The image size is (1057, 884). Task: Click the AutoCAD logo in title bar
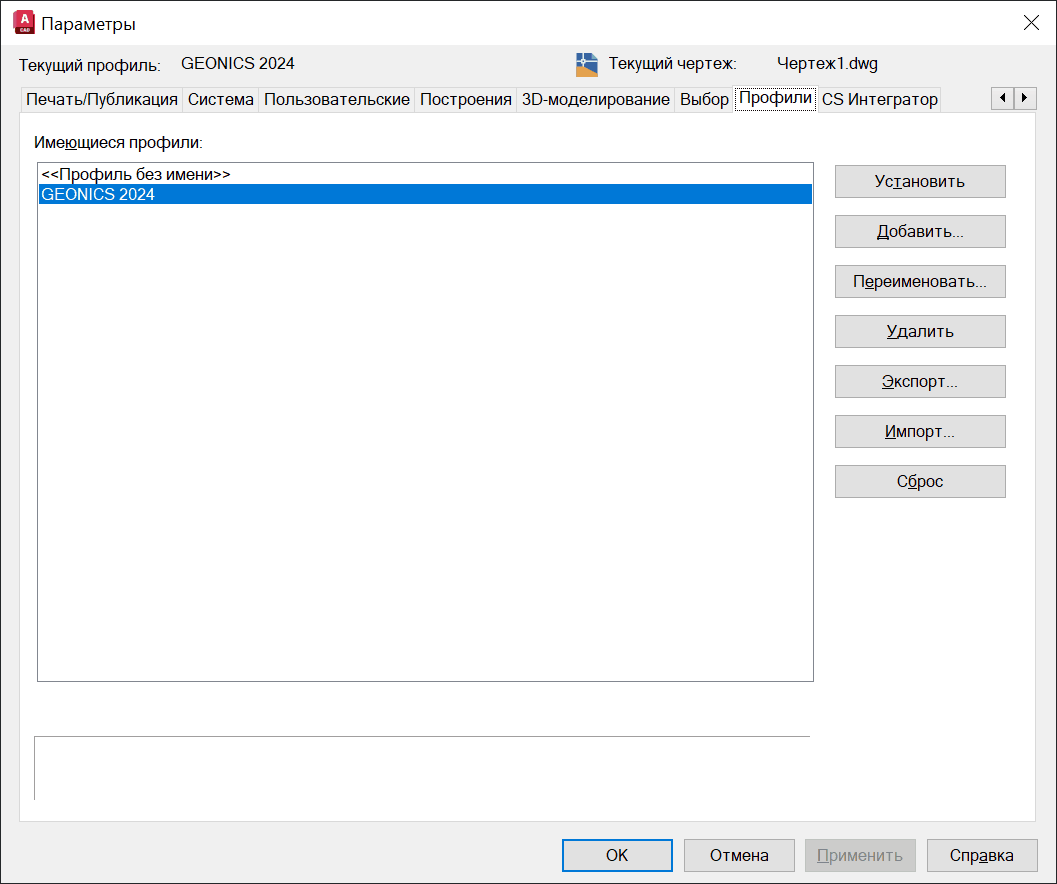22,23
